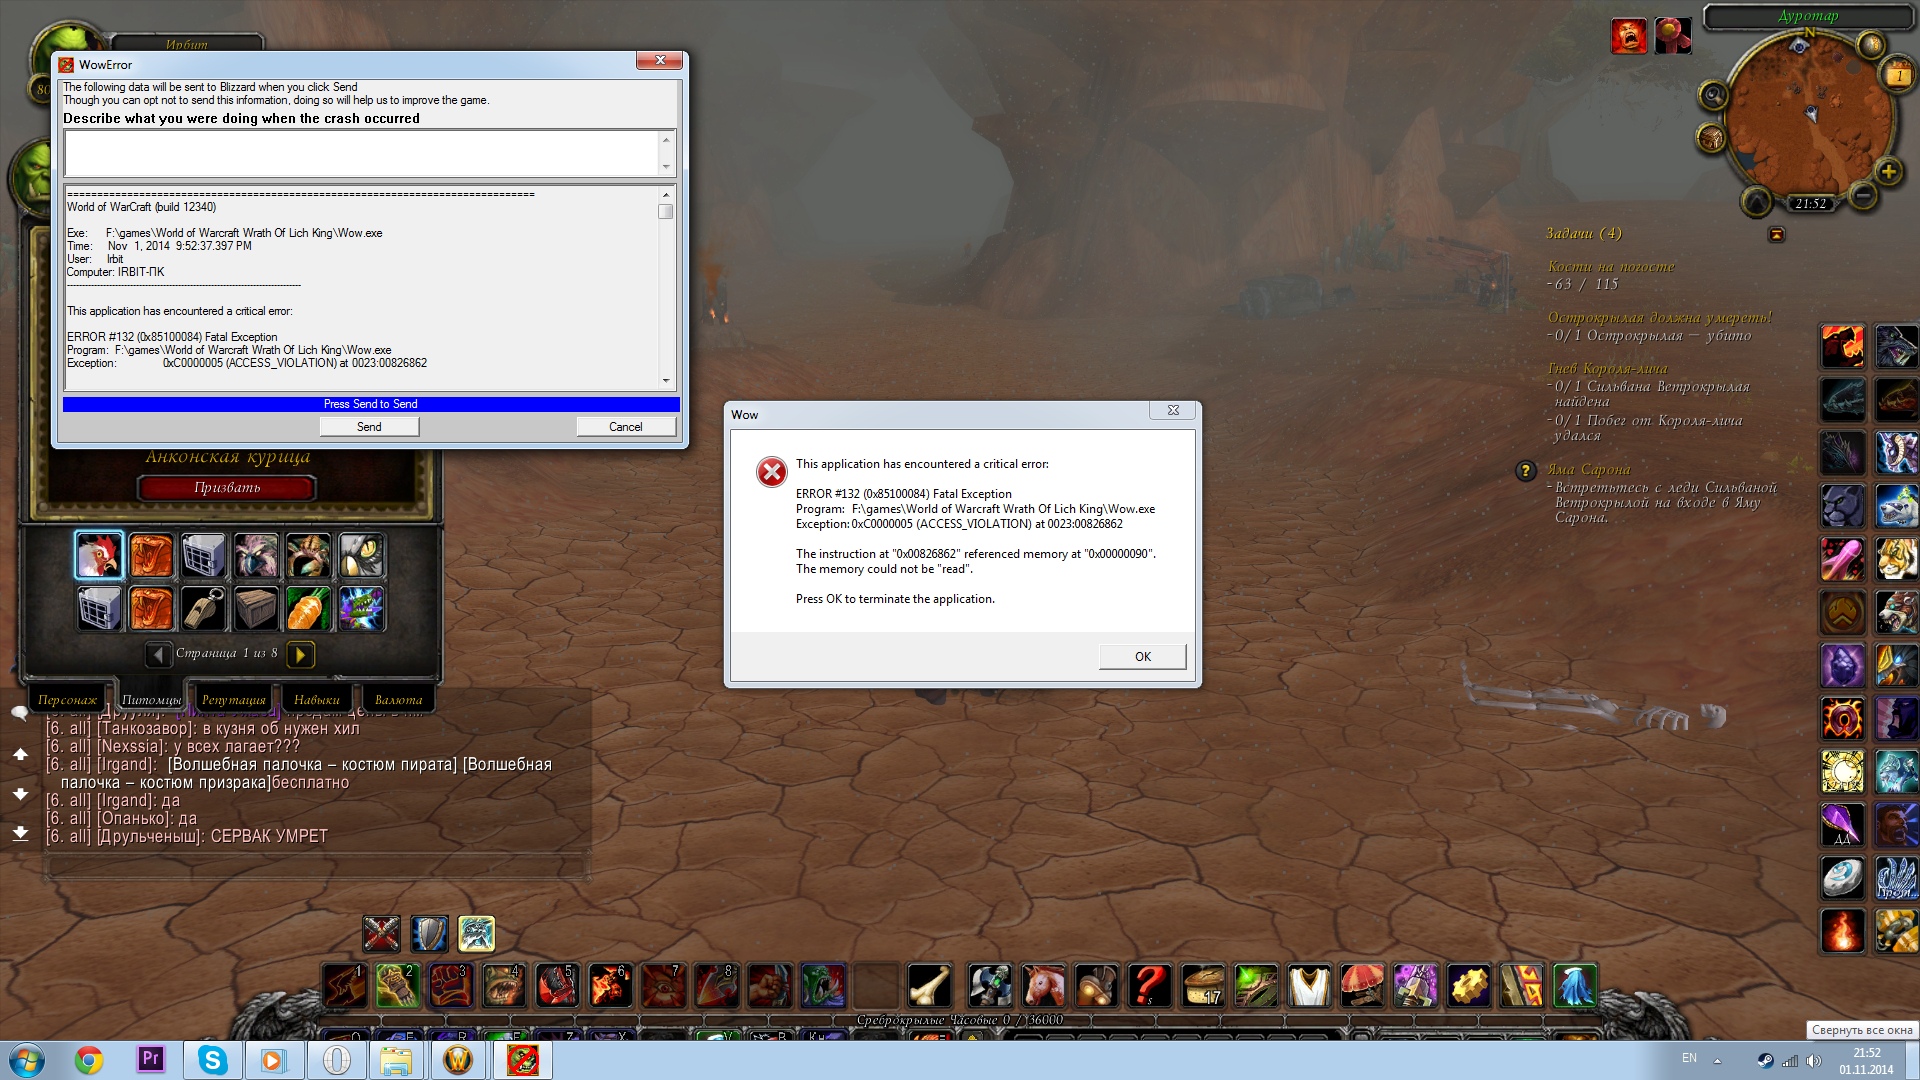
Task: Use action bar slot 2 green fist ability
Action: (x=397, y=986)
